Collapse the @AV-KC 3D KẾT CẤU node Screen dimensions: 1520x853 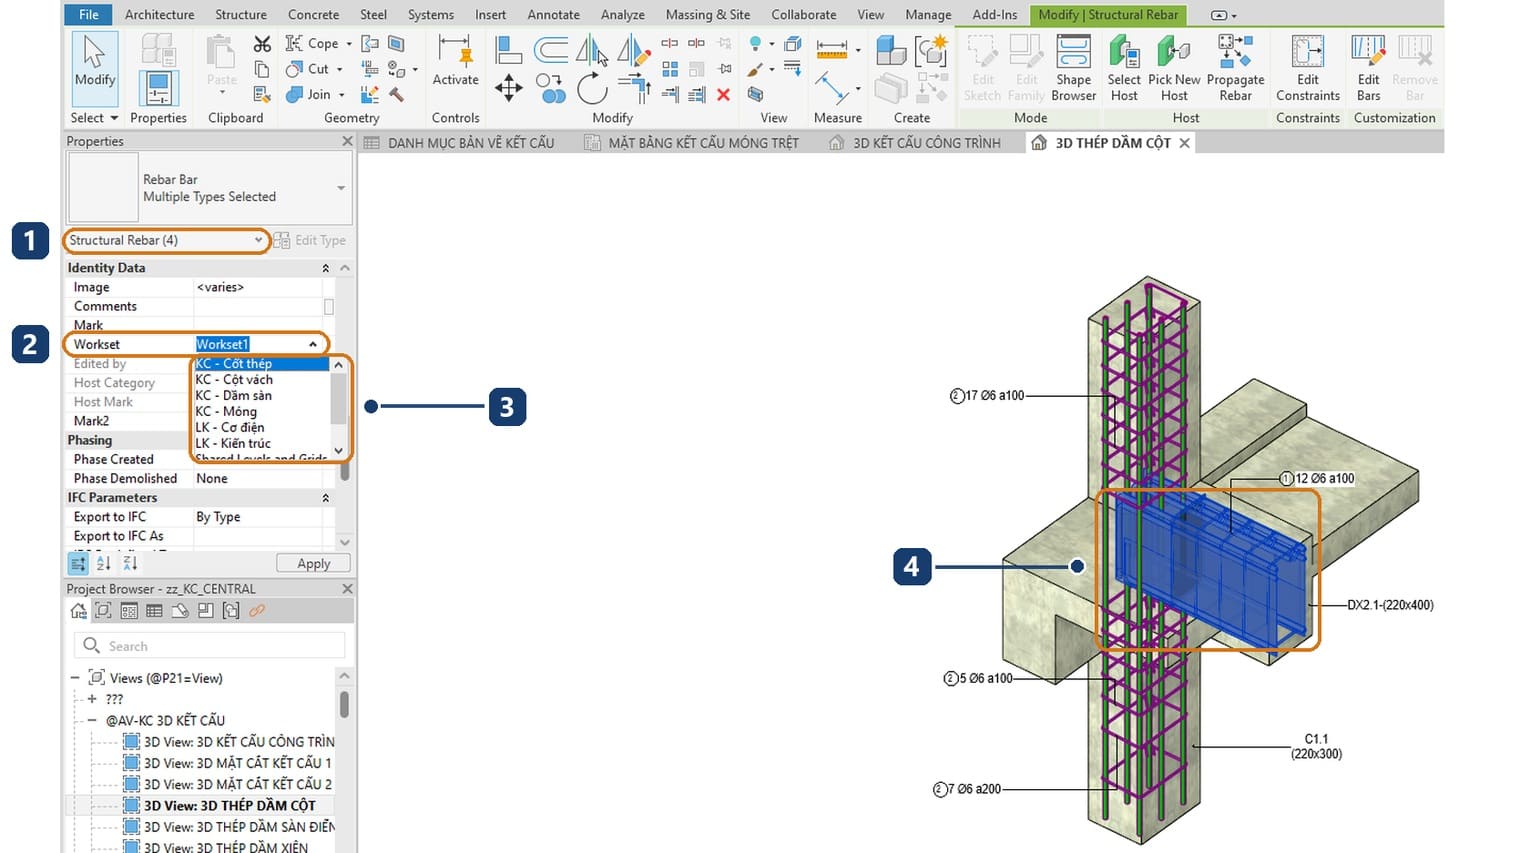(x=92, y=720)
